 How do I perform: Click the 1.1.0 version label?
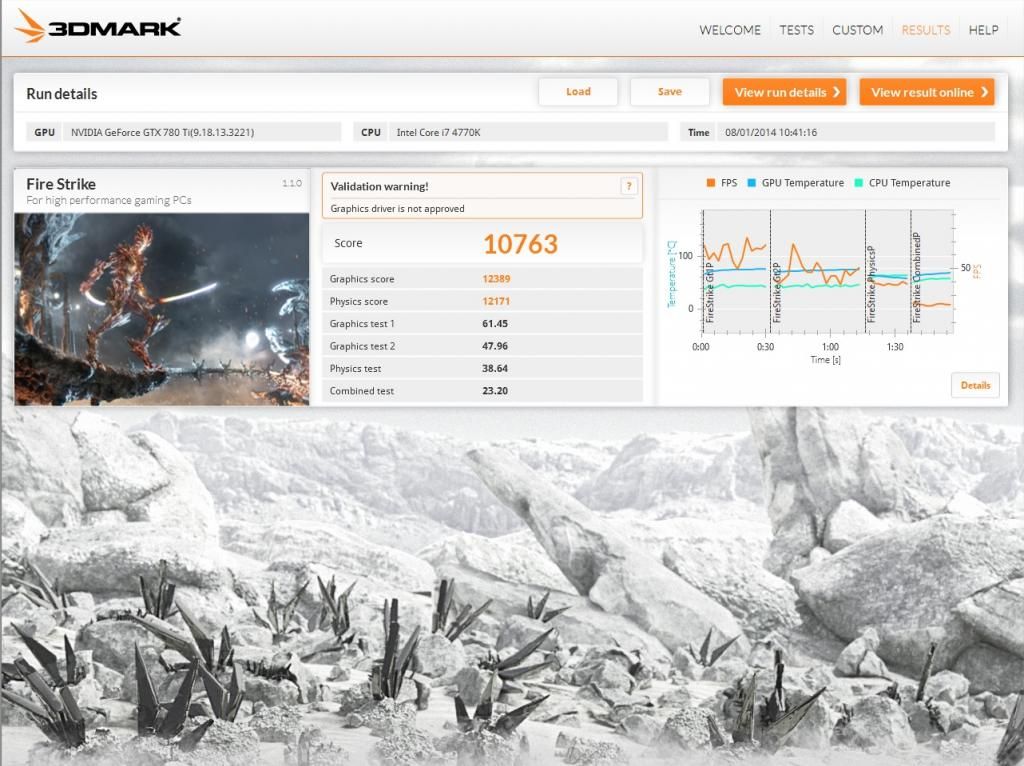(x=292, y=183)
